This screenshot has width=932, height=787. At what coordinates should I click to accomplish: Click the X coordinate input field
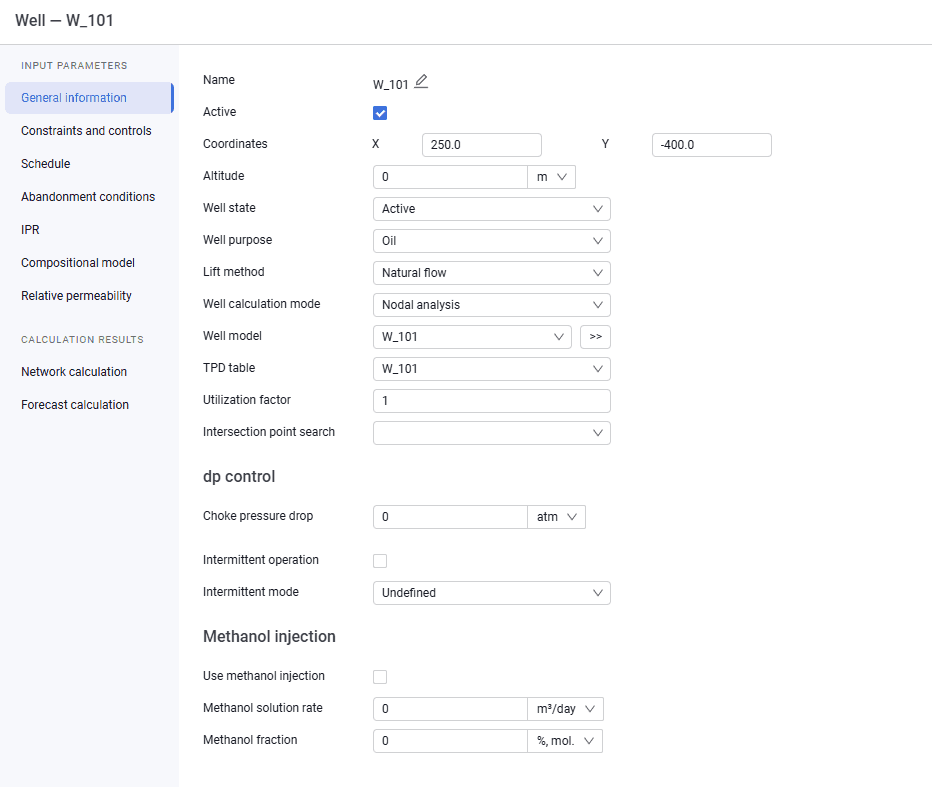[481, 145]
